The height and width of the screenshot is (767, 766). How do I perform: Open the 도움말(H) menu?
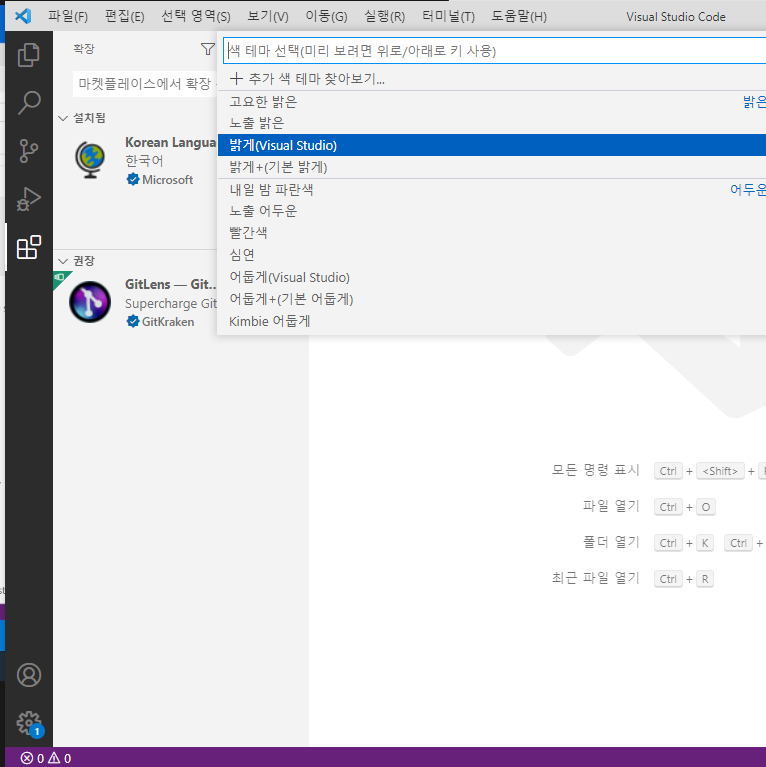519,17
